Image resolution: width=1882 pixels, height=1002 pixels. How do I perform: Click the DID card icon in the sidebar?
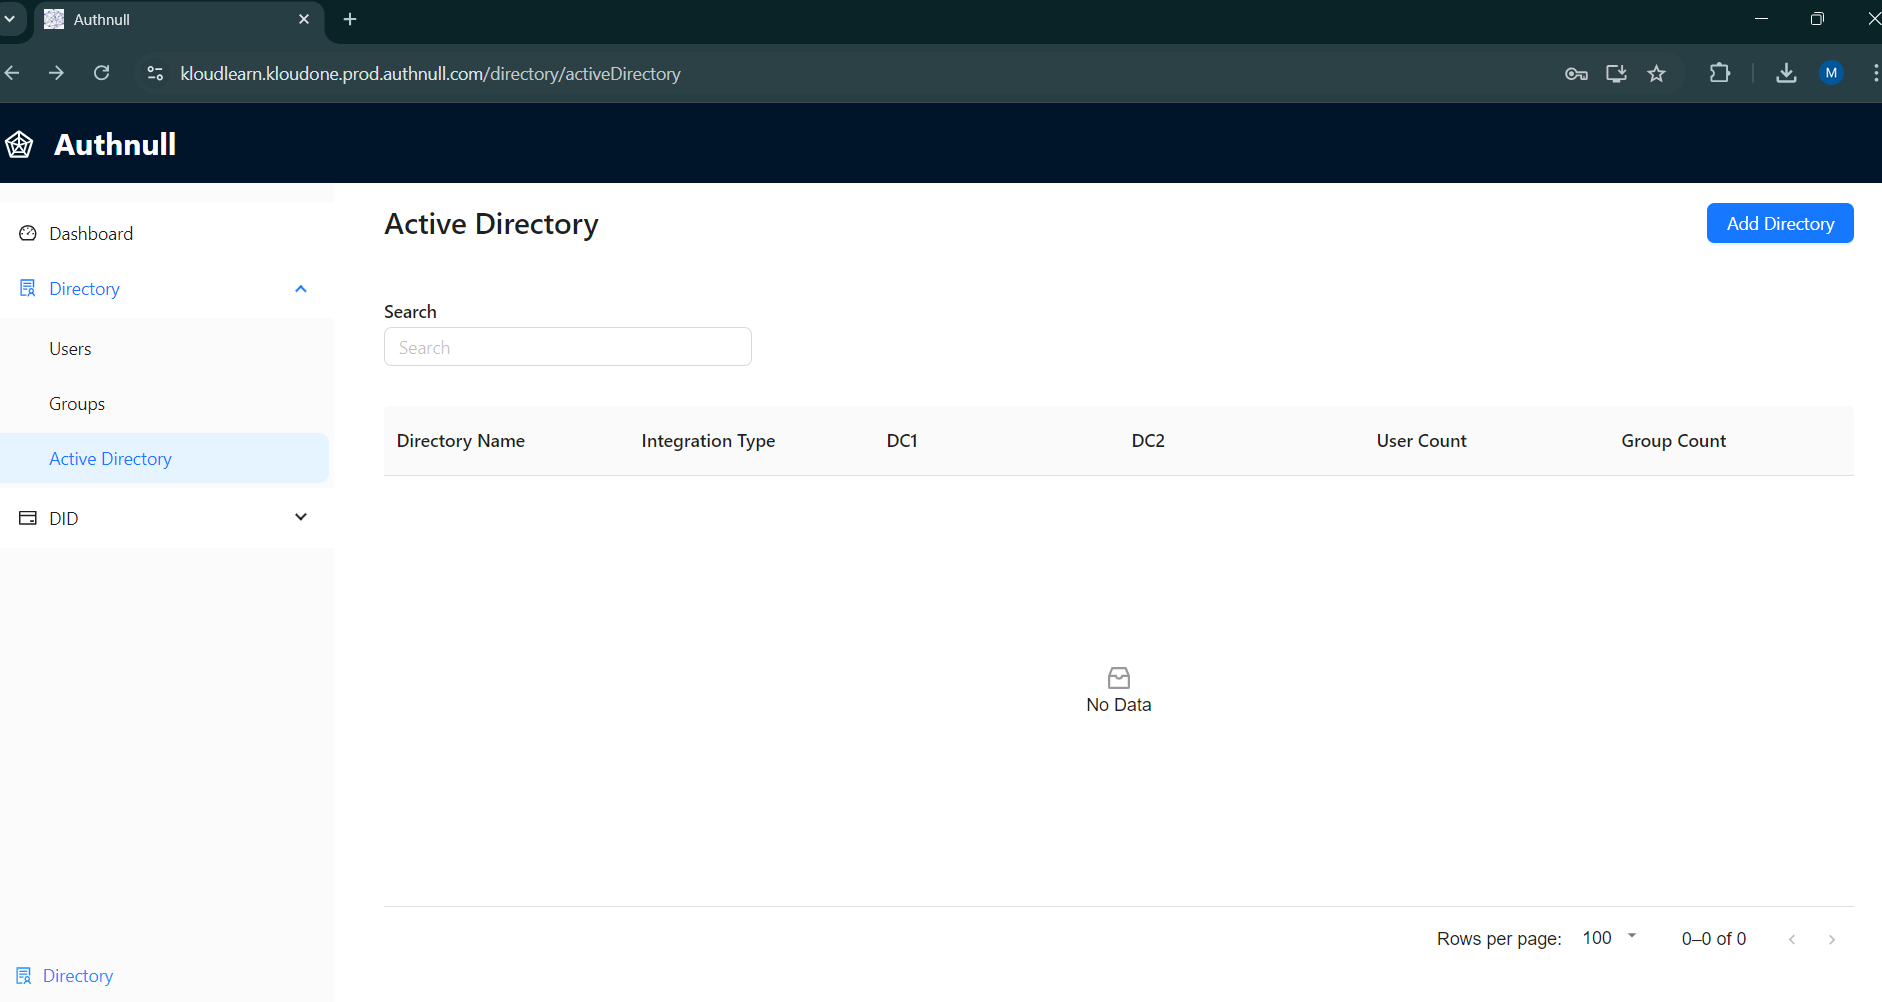tap(27, 517)
